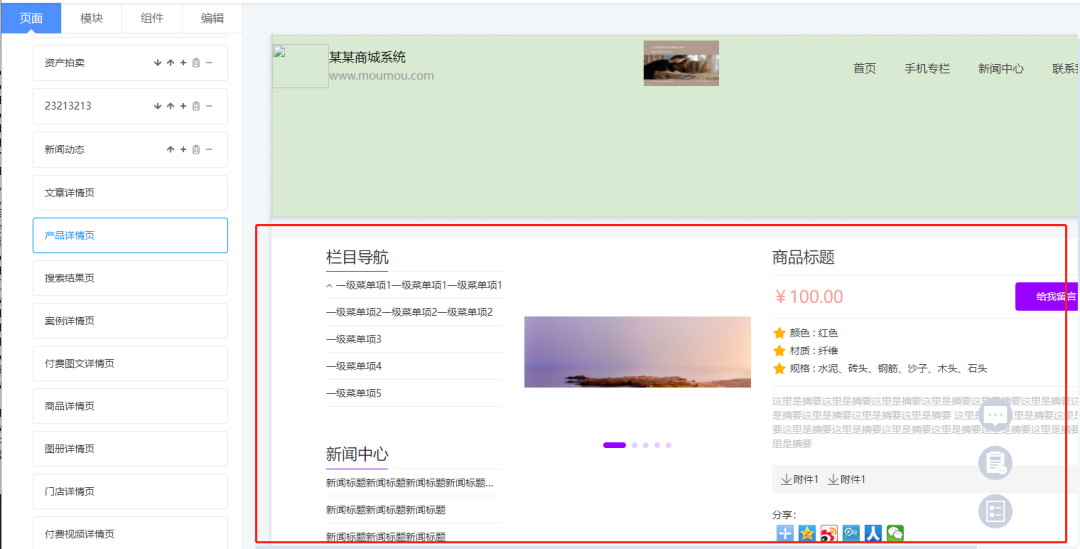Open 手机专栏 in the site navigation
This screenshot has width=1080, height=549.
[x=927, y=69]
